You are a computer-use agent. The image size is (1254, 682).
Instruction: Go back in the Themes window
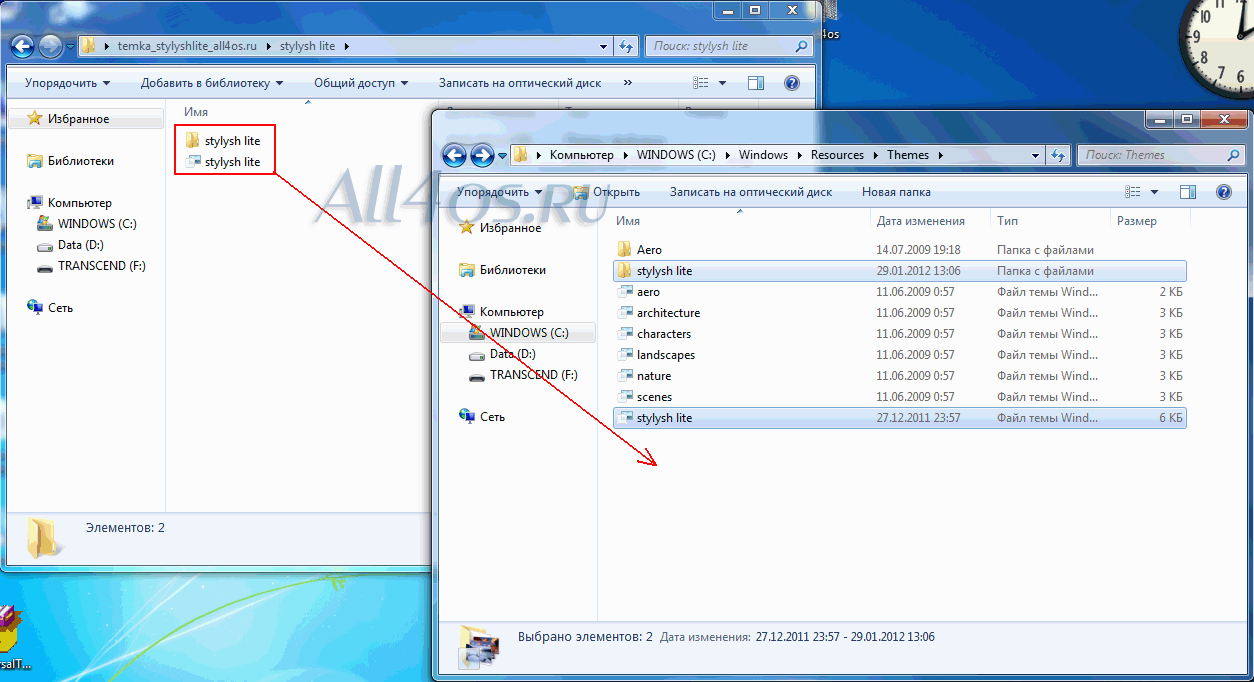point(454,155)
